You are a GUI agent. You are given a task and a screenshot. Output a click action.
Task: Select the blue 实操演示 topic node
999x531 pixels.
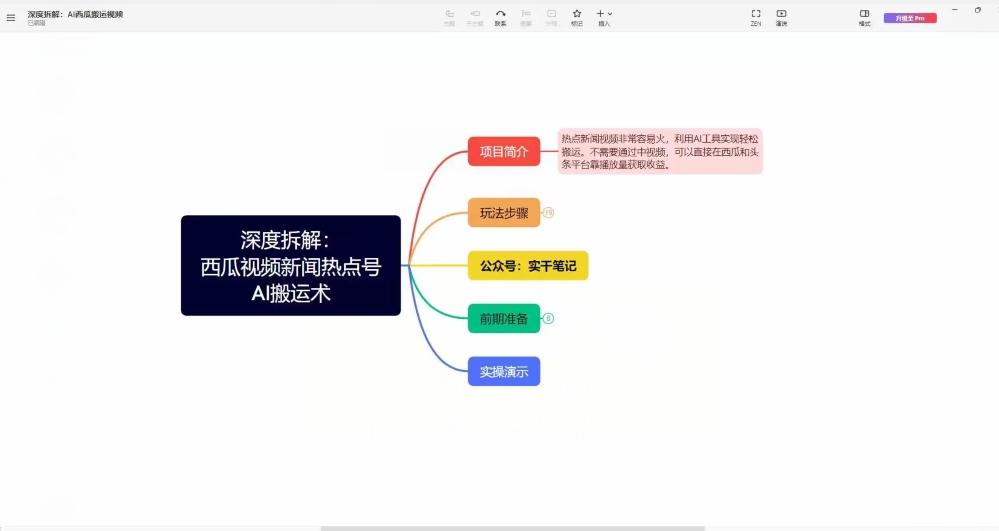[504, 372]
